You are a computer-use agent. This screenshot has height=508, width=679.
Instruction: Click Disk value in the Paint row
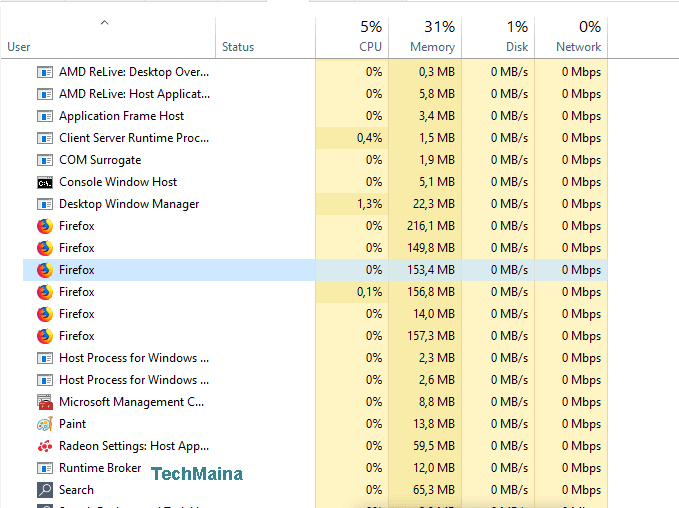click(x=509, y=424)
